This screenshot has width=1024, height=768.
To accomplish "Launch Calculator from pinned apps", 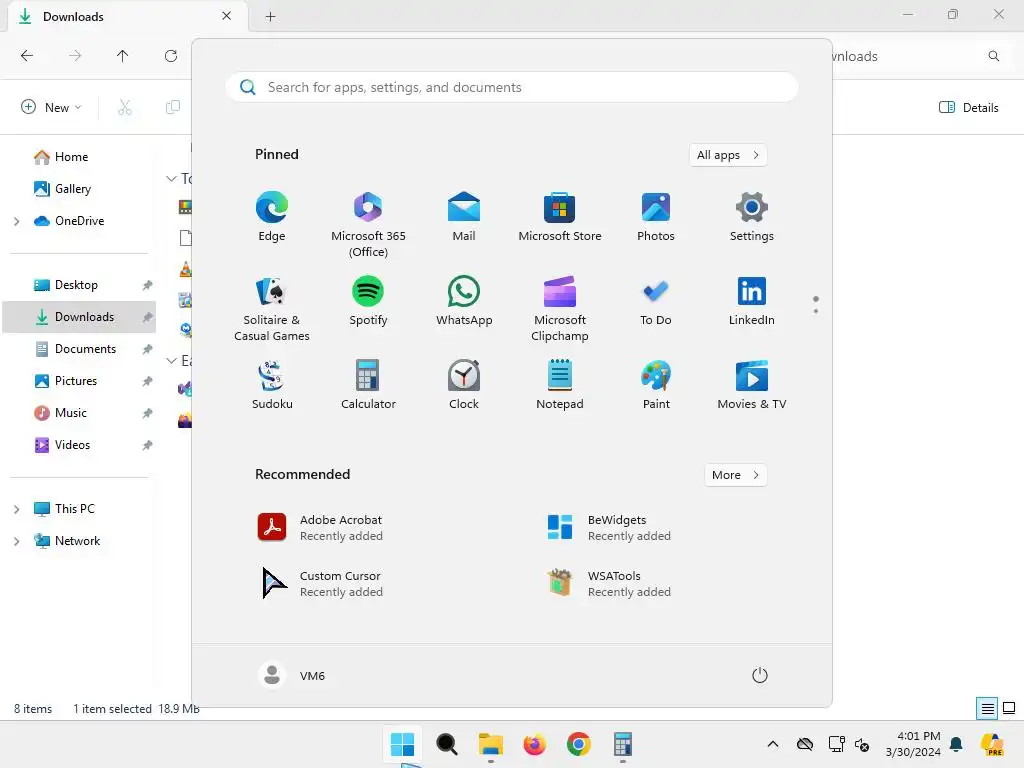I will pos(368,385).
